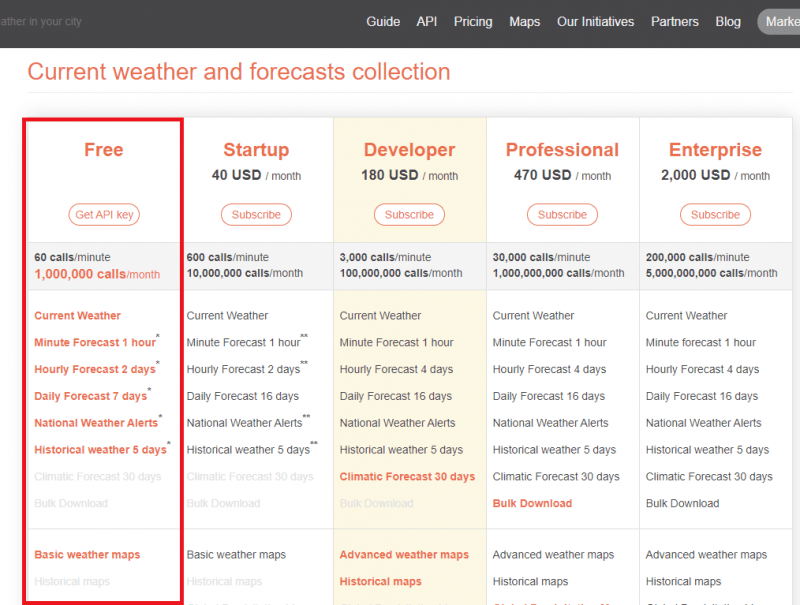Subscribe to the Developer plan
Image resolution: width=800 pixels, height=605 pixels.
(409, 215)
